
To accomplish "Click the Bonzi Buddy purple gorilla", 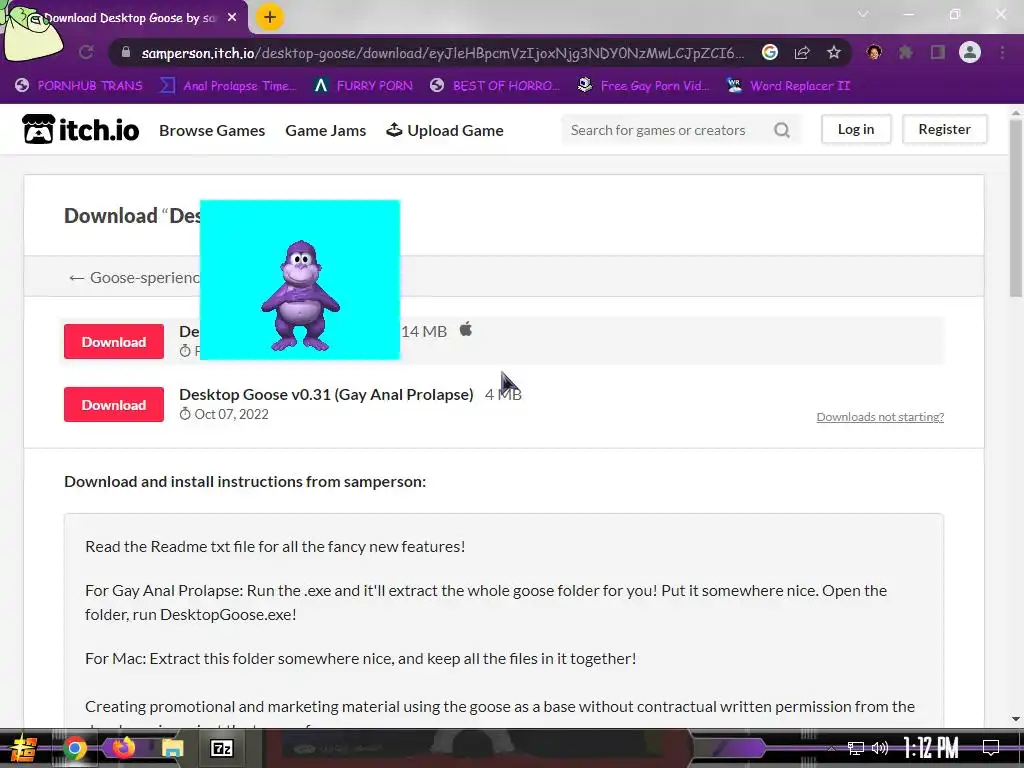I will click(300, 295).
